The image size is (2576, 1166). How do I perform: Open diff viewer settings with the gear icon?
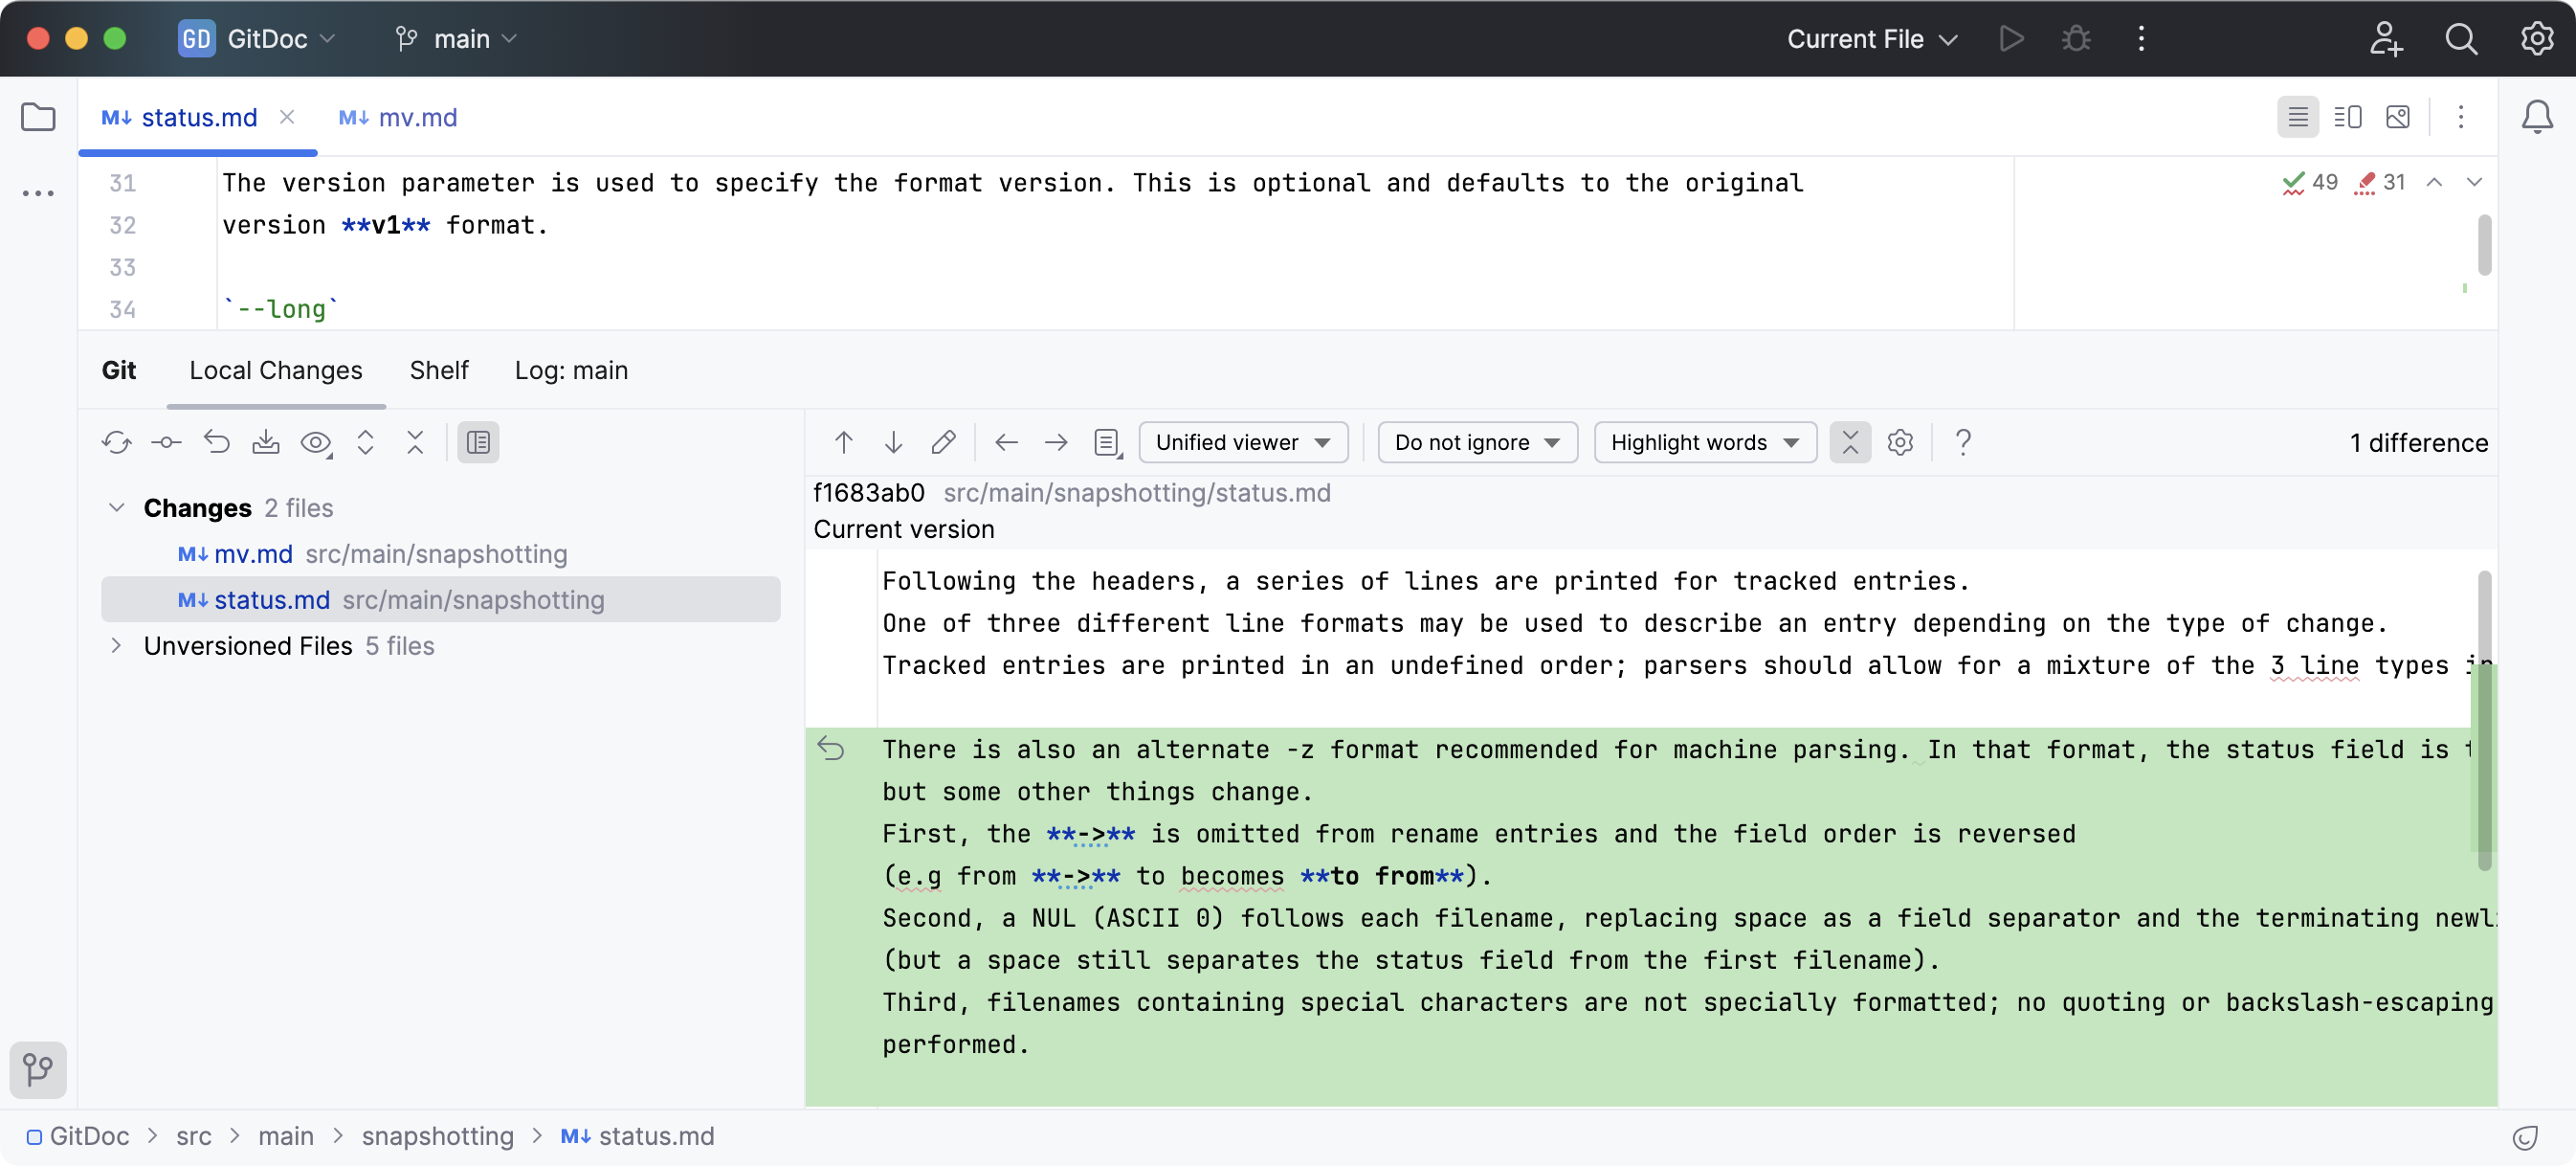[x=1900, y=442]
